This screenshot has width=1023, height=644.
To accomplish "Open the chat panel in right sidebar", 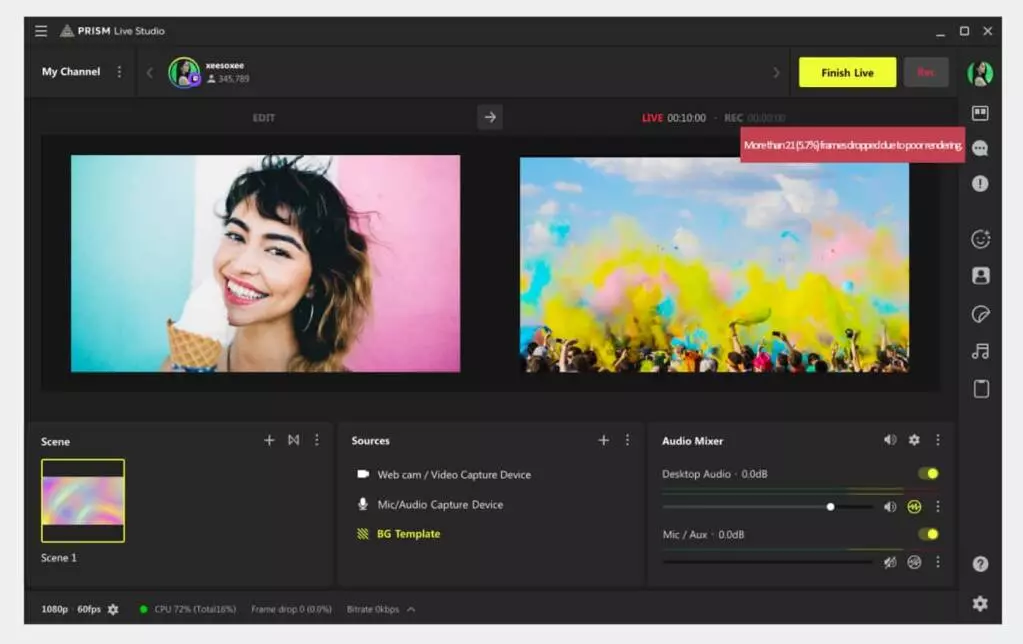I will pyautogui.click(x=980, y=148).
